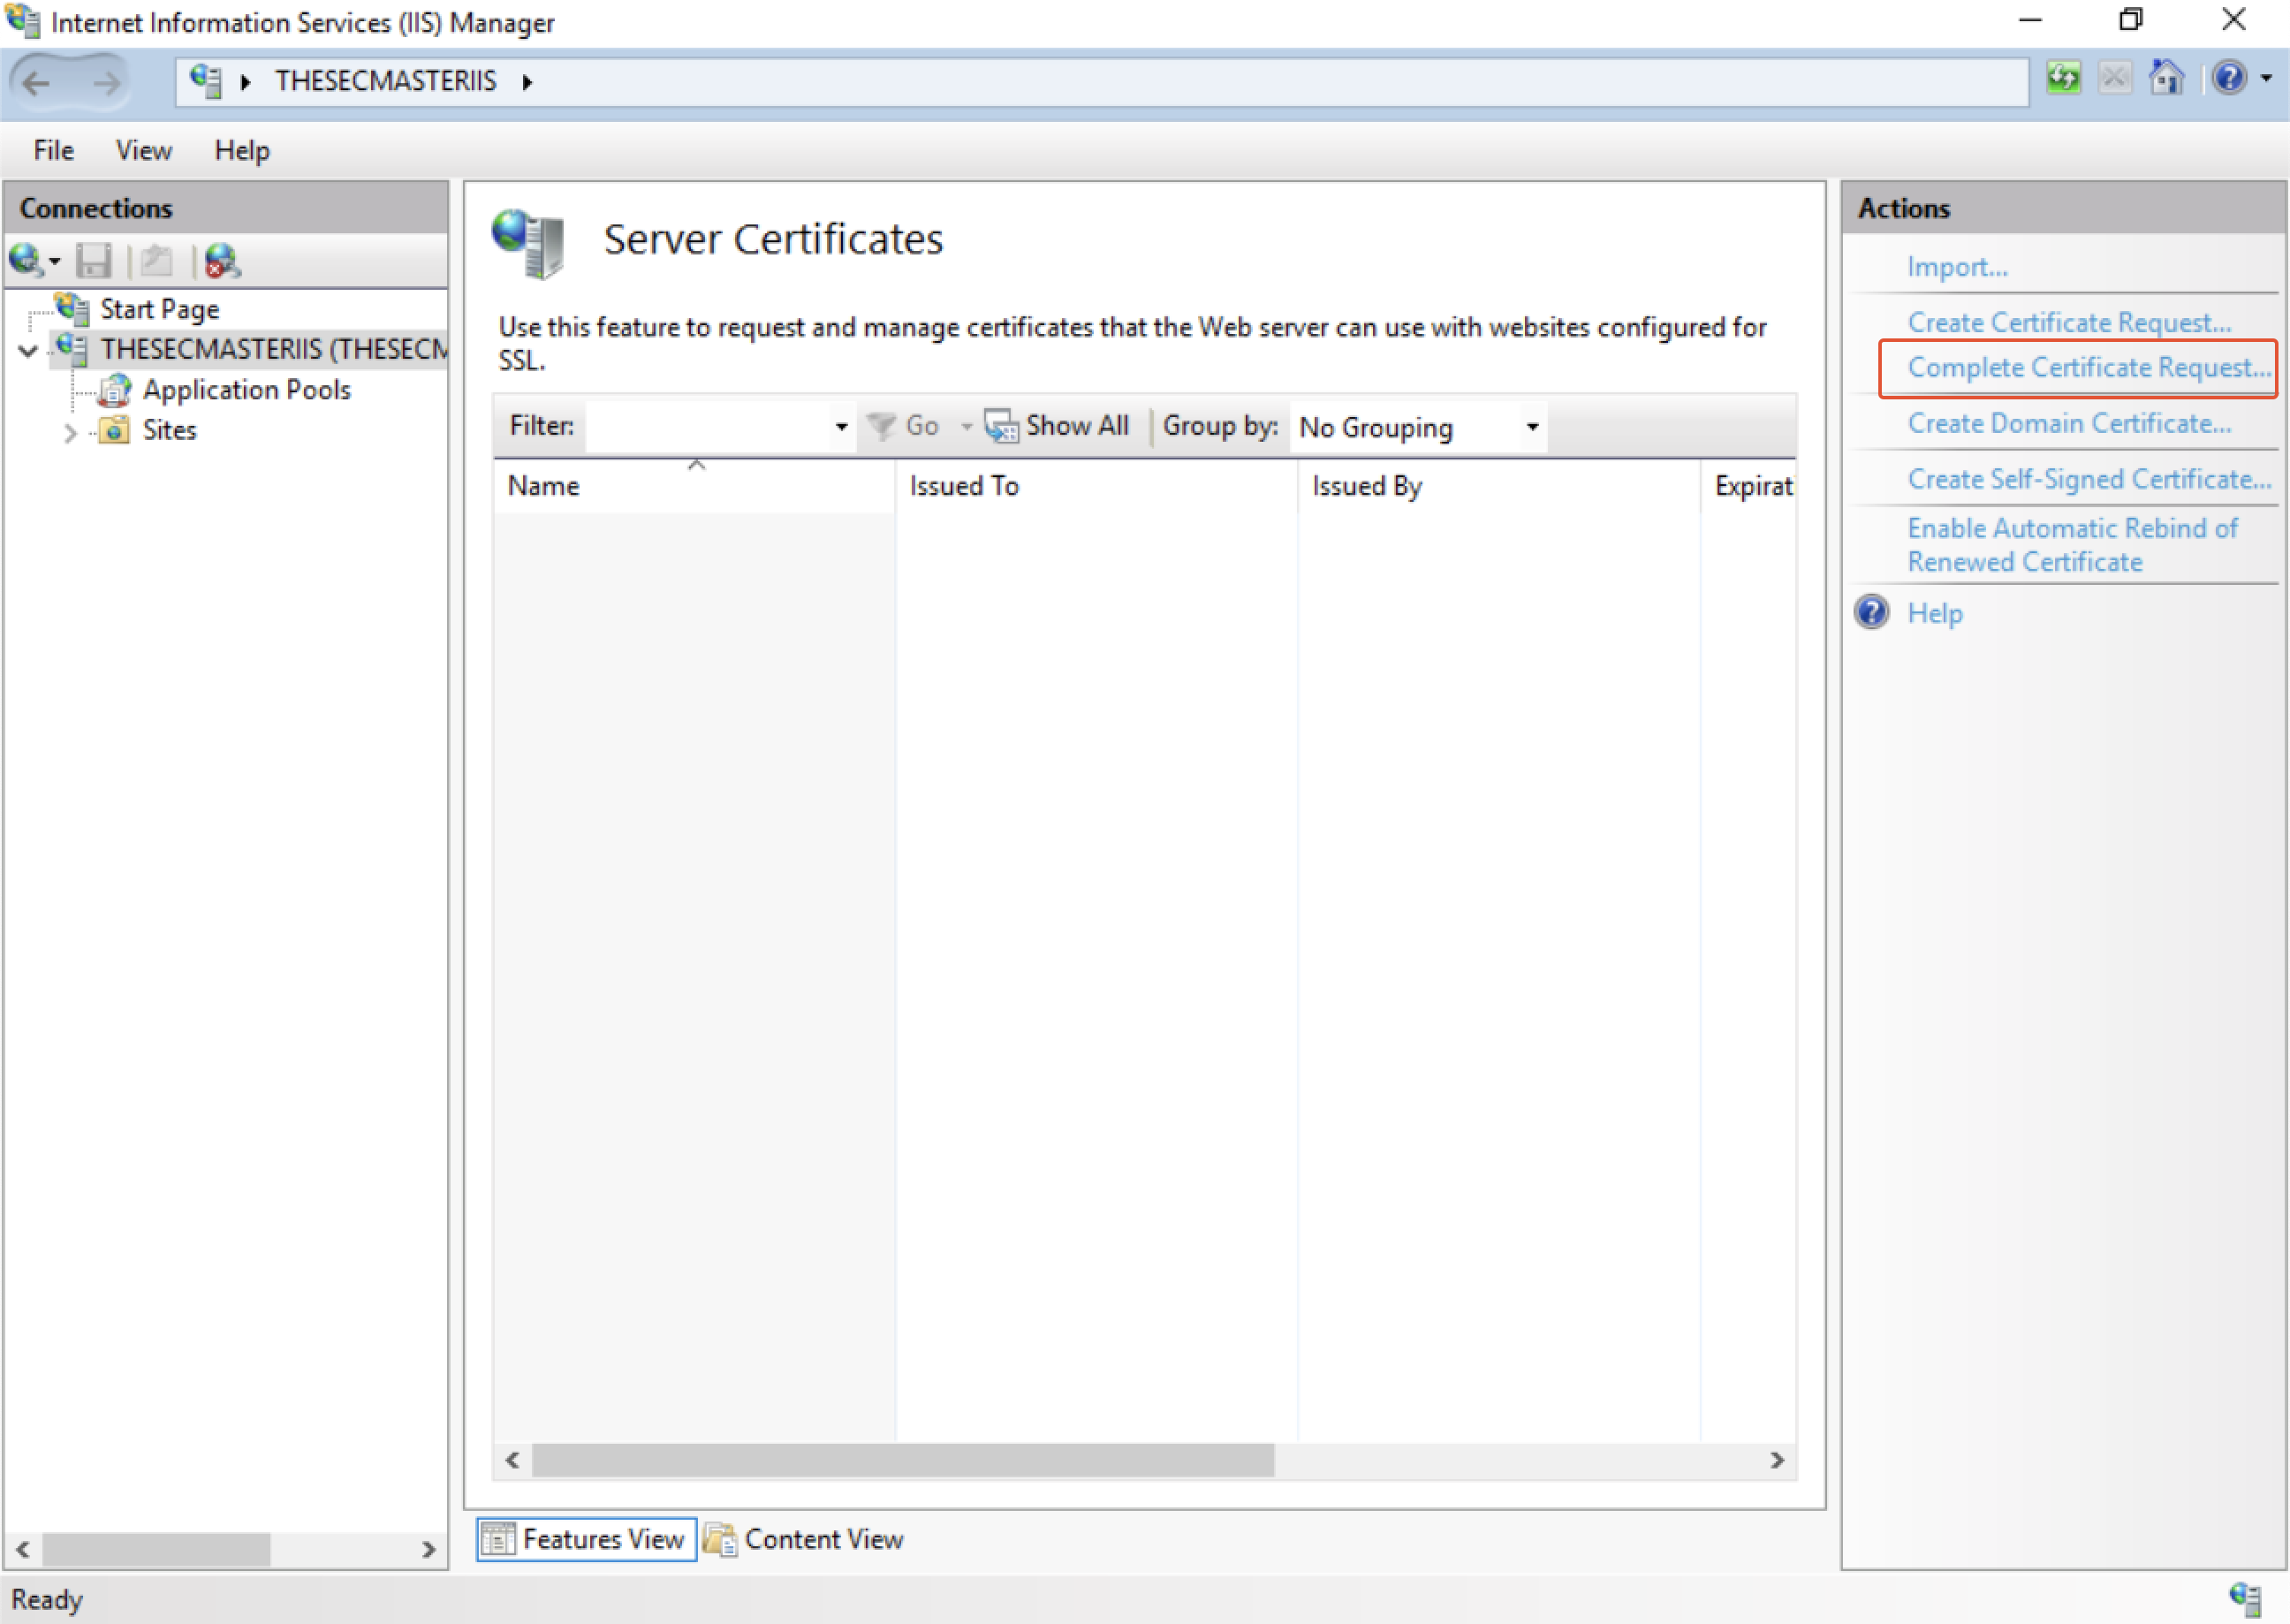
Task: Click the Go filter button
Action: [903, 427]
